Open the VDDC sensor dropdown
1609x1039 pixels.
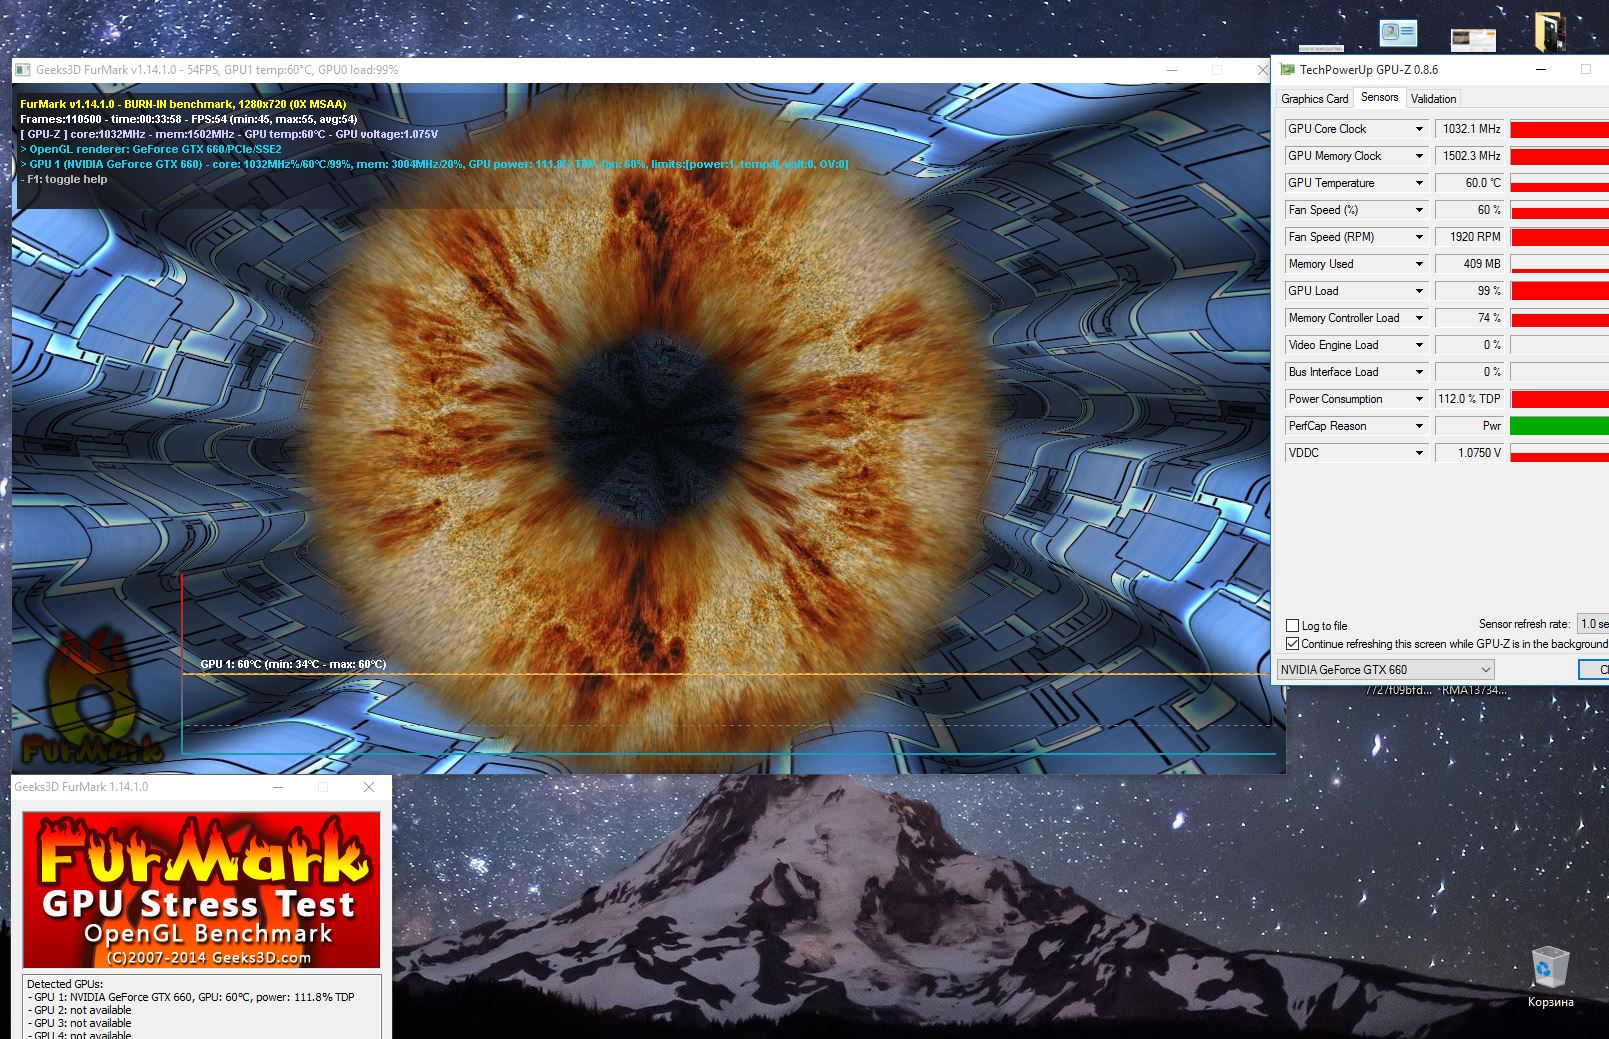pos(1418,453)
